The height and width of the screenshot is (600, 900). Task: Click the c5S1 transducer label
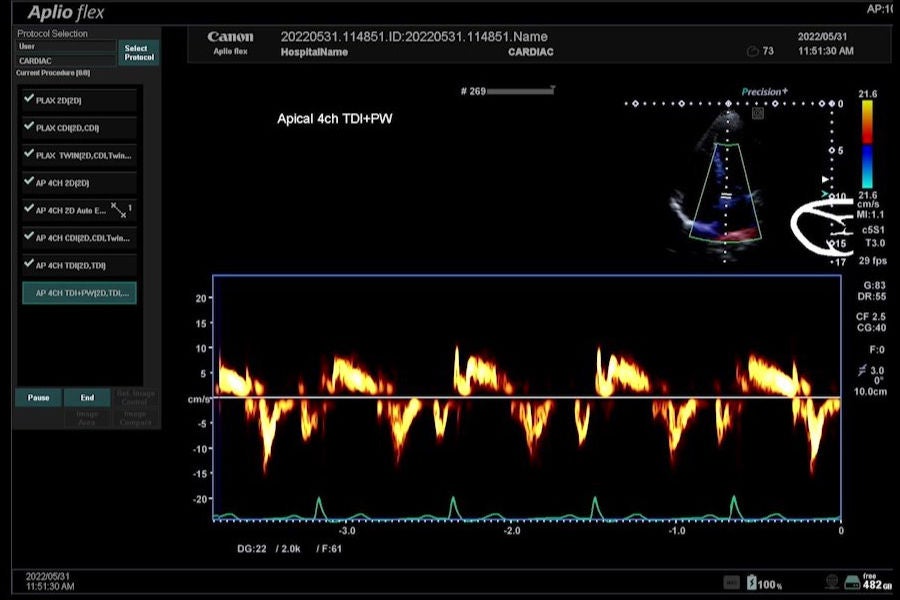[873, 230]
